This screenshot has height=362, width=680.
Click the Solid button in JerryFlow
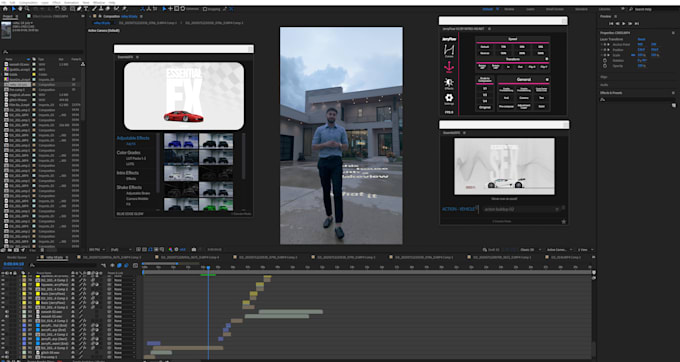(x=541, y=106)
